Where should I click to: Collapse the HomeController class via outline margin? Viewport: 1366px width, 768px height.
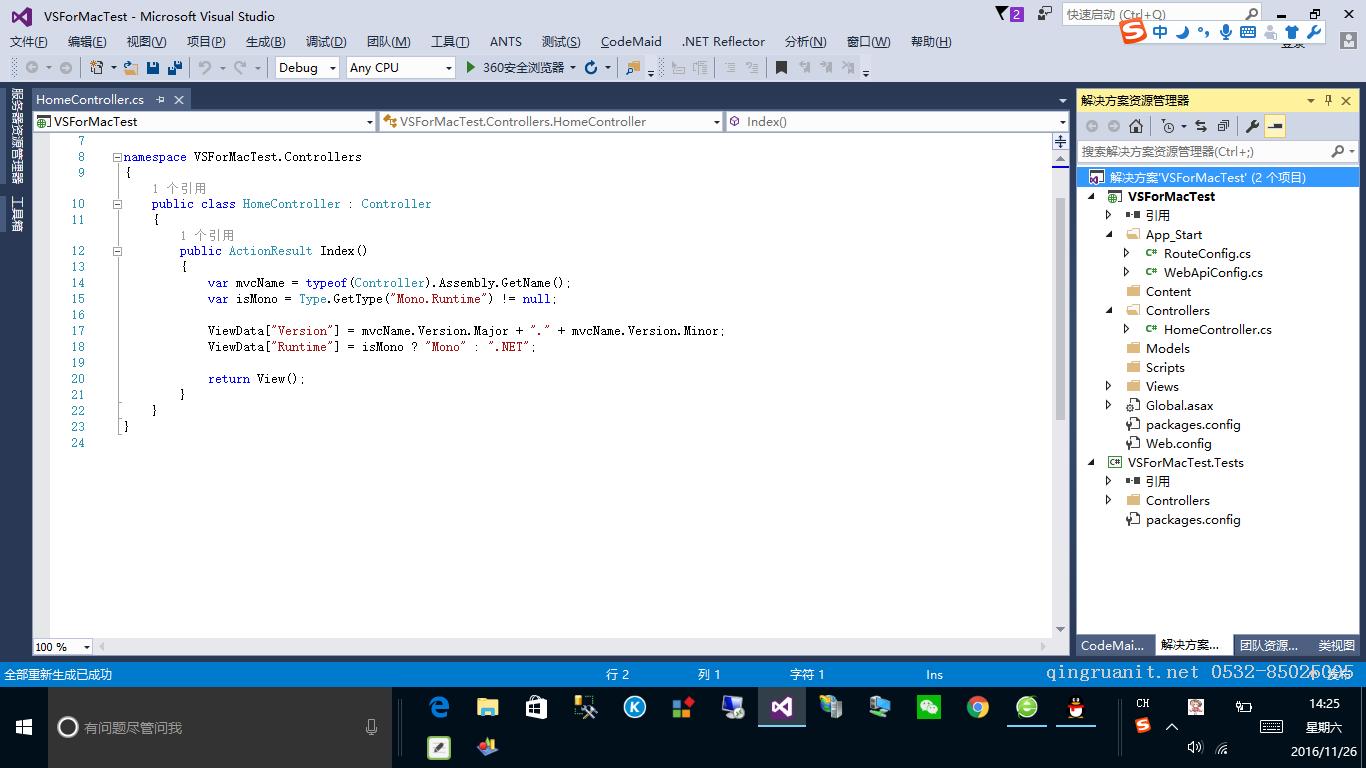coord(117,204)
